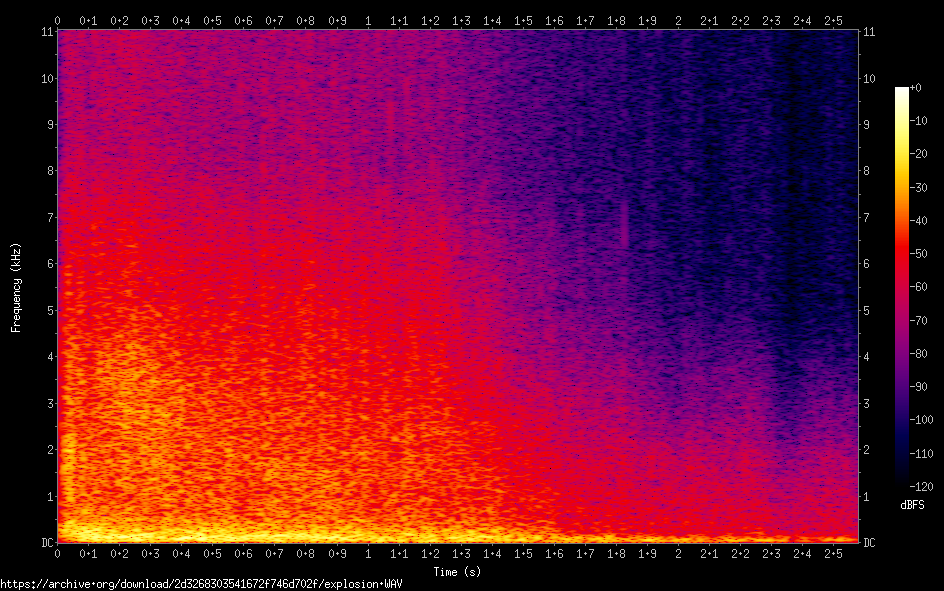Select the 1 second tick on bottom time axis

coord(368,554)
